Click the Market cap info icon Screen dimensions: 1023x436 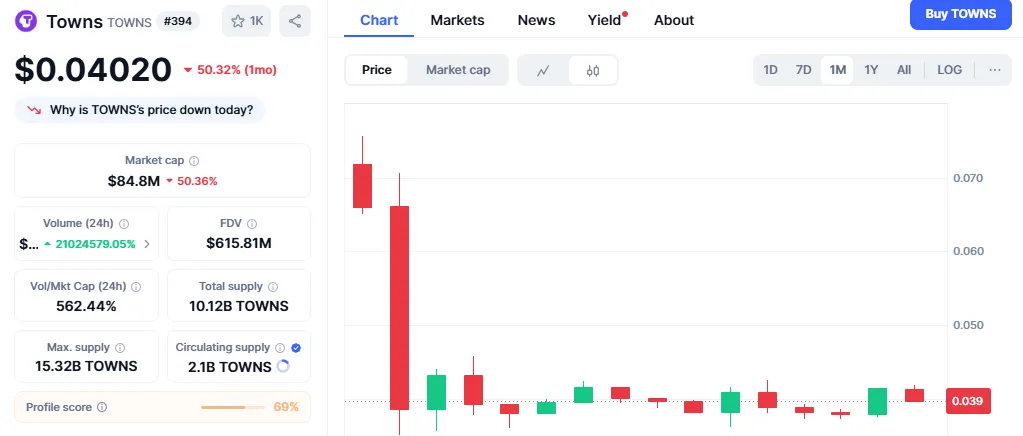[x=194, y=161]
